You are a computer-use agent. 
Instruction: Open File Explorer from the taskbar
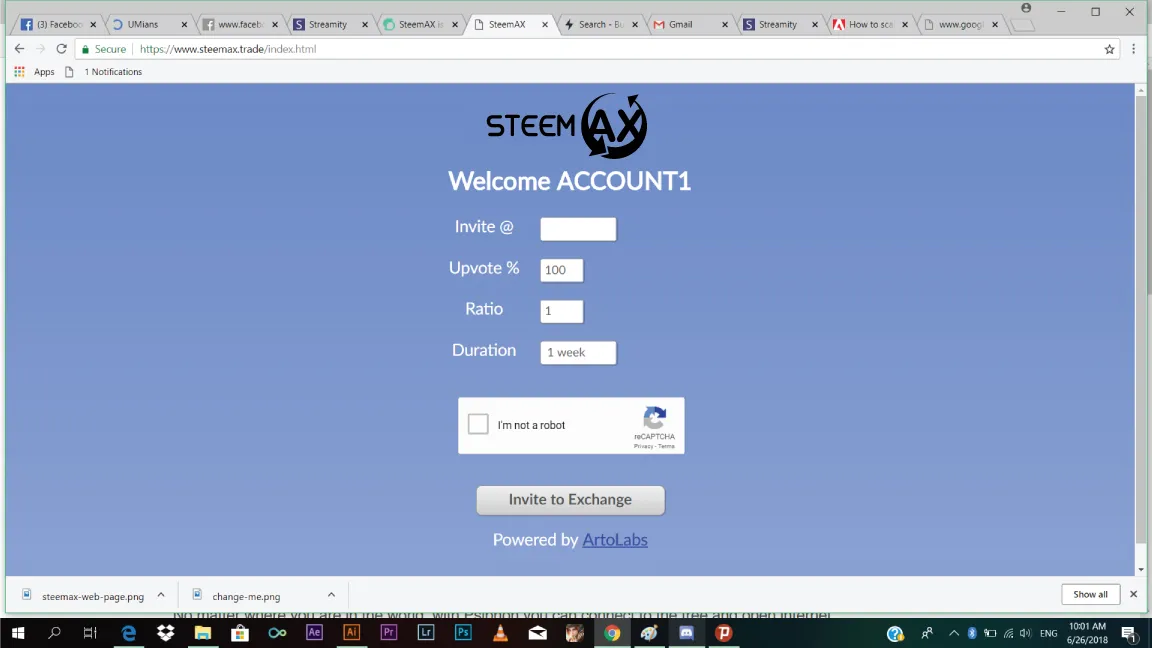[203, 633]
